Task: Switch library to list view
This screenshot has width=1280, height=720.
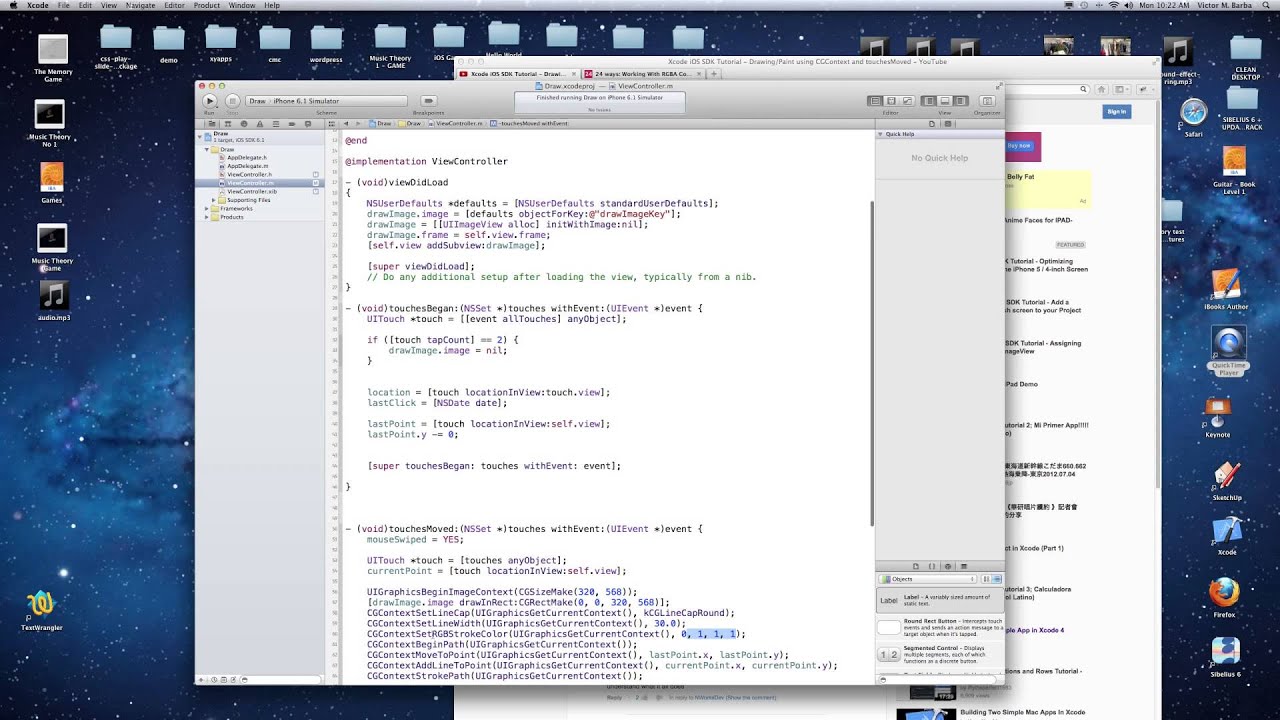Action: [997, 579]
